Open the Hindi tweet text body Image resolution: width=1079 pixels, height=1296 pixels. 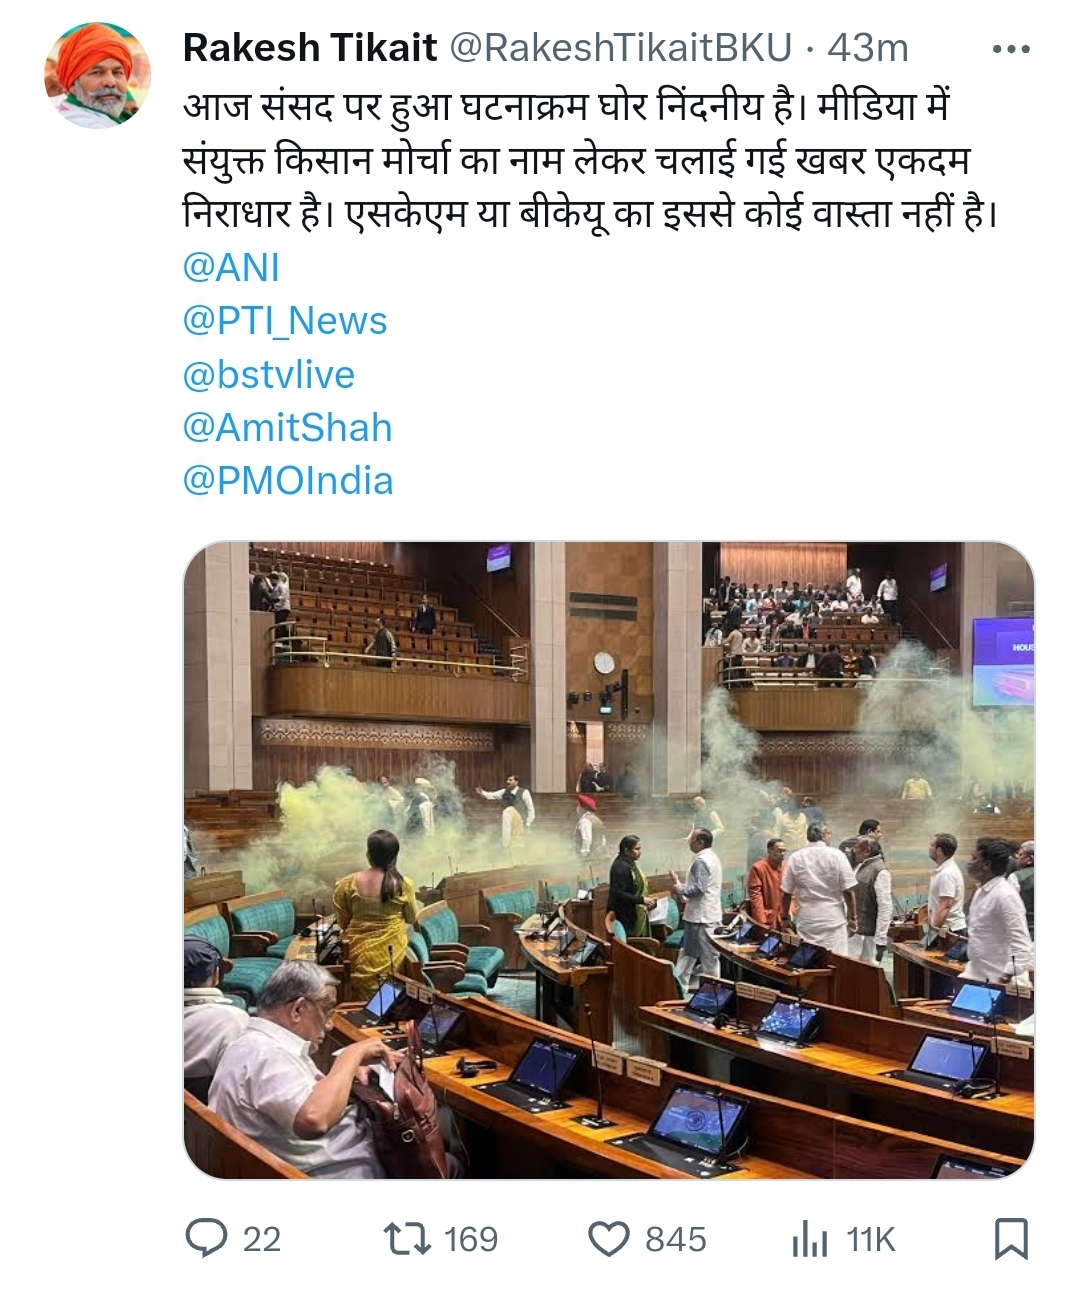(590, 160)
